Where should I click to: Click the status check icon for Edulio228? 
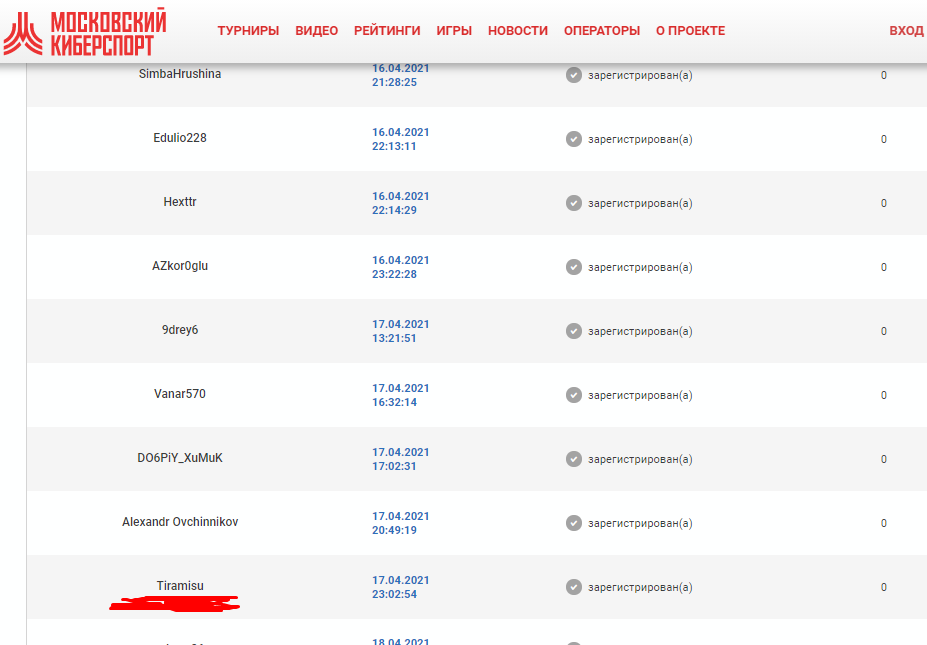[573, 139]
